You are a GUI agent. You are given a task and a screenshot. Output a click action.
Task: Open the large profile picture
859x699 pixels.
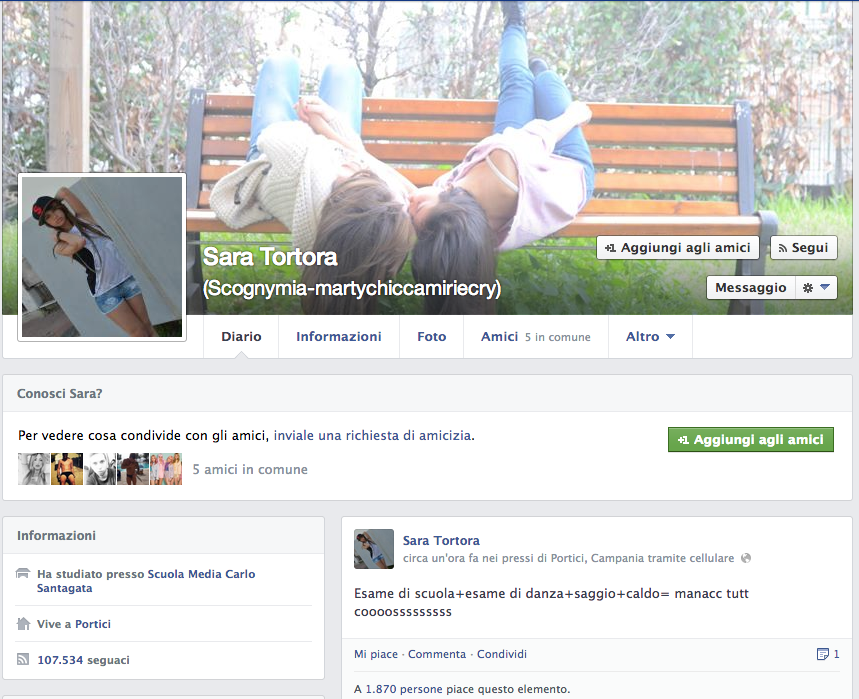(102, 257)
